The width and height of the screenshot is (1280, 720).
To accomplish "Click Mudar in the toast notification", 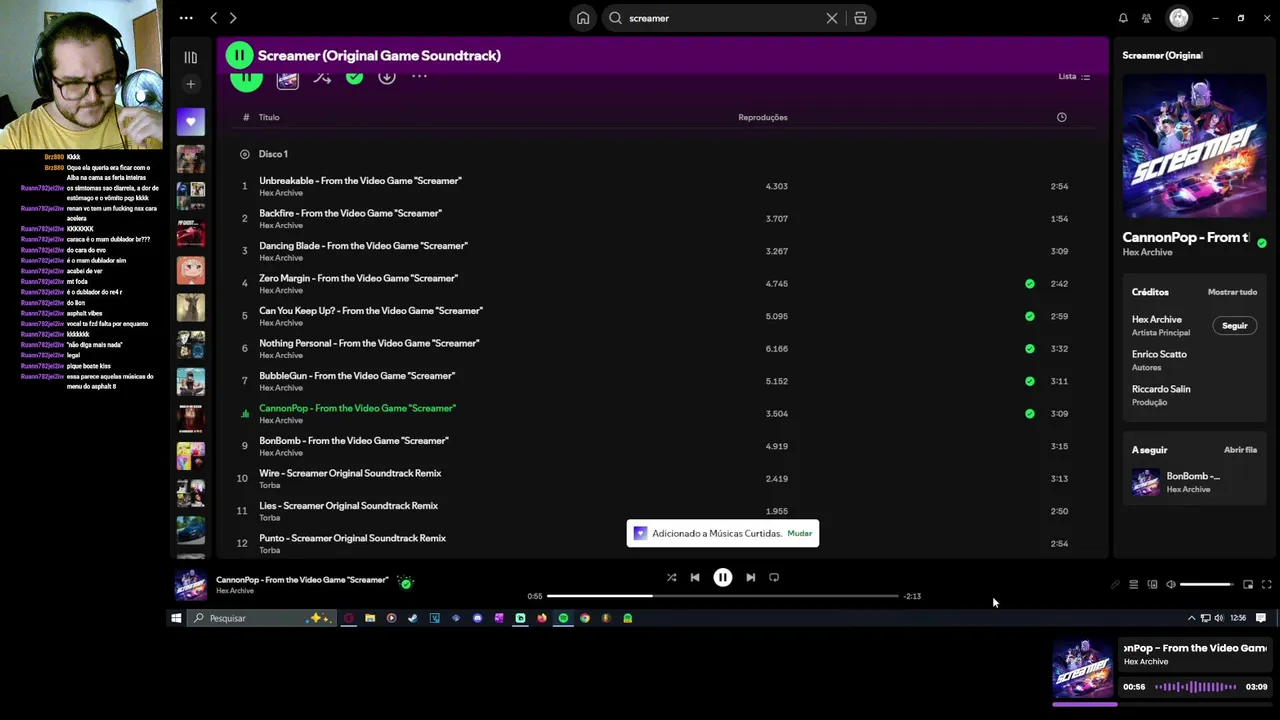I will coord(800,533).
